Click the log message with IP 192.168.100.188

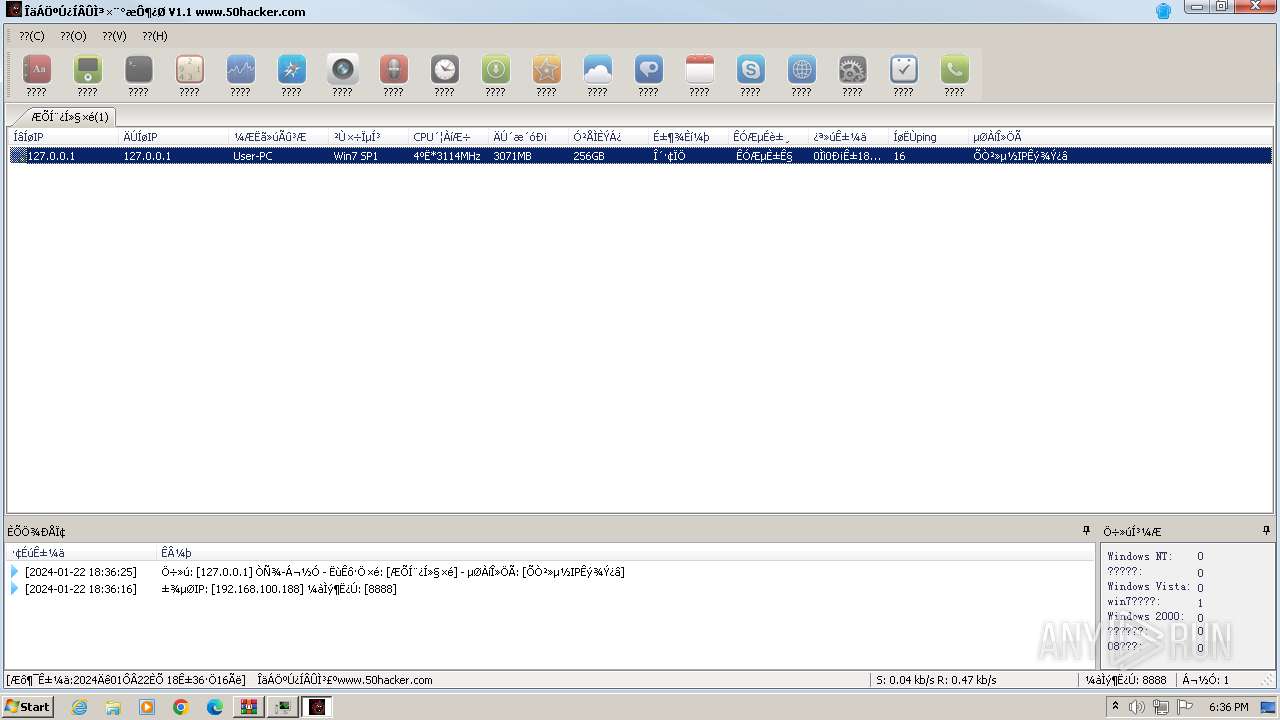279,589
